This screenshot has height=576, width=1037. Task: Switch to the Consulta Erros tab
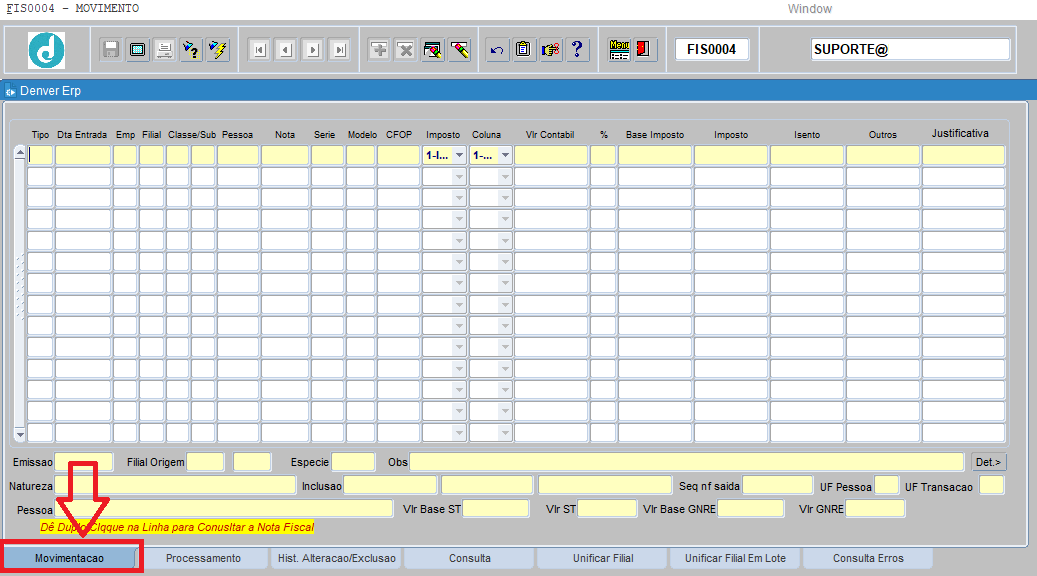[868, 558]
